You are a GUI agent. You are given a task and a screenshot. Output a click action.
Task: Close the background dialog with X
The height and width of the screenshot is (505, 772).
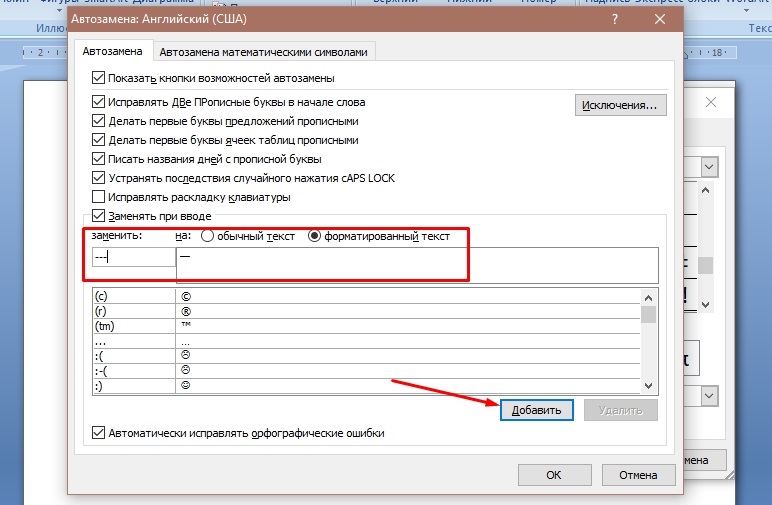(710, 102)
